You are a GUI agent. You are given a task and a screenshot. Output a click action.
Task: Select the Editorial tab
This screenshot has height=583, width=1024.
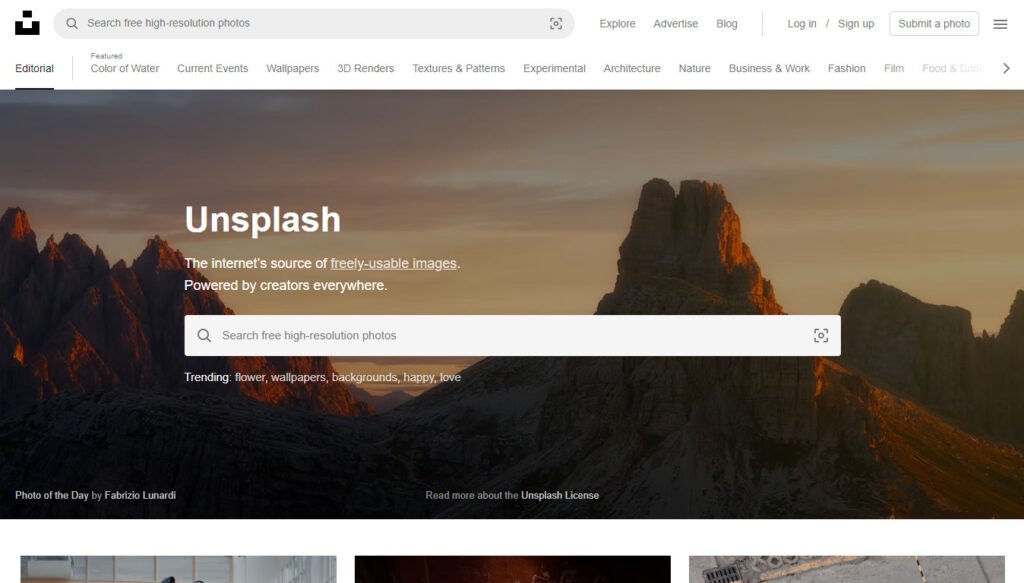35,69
